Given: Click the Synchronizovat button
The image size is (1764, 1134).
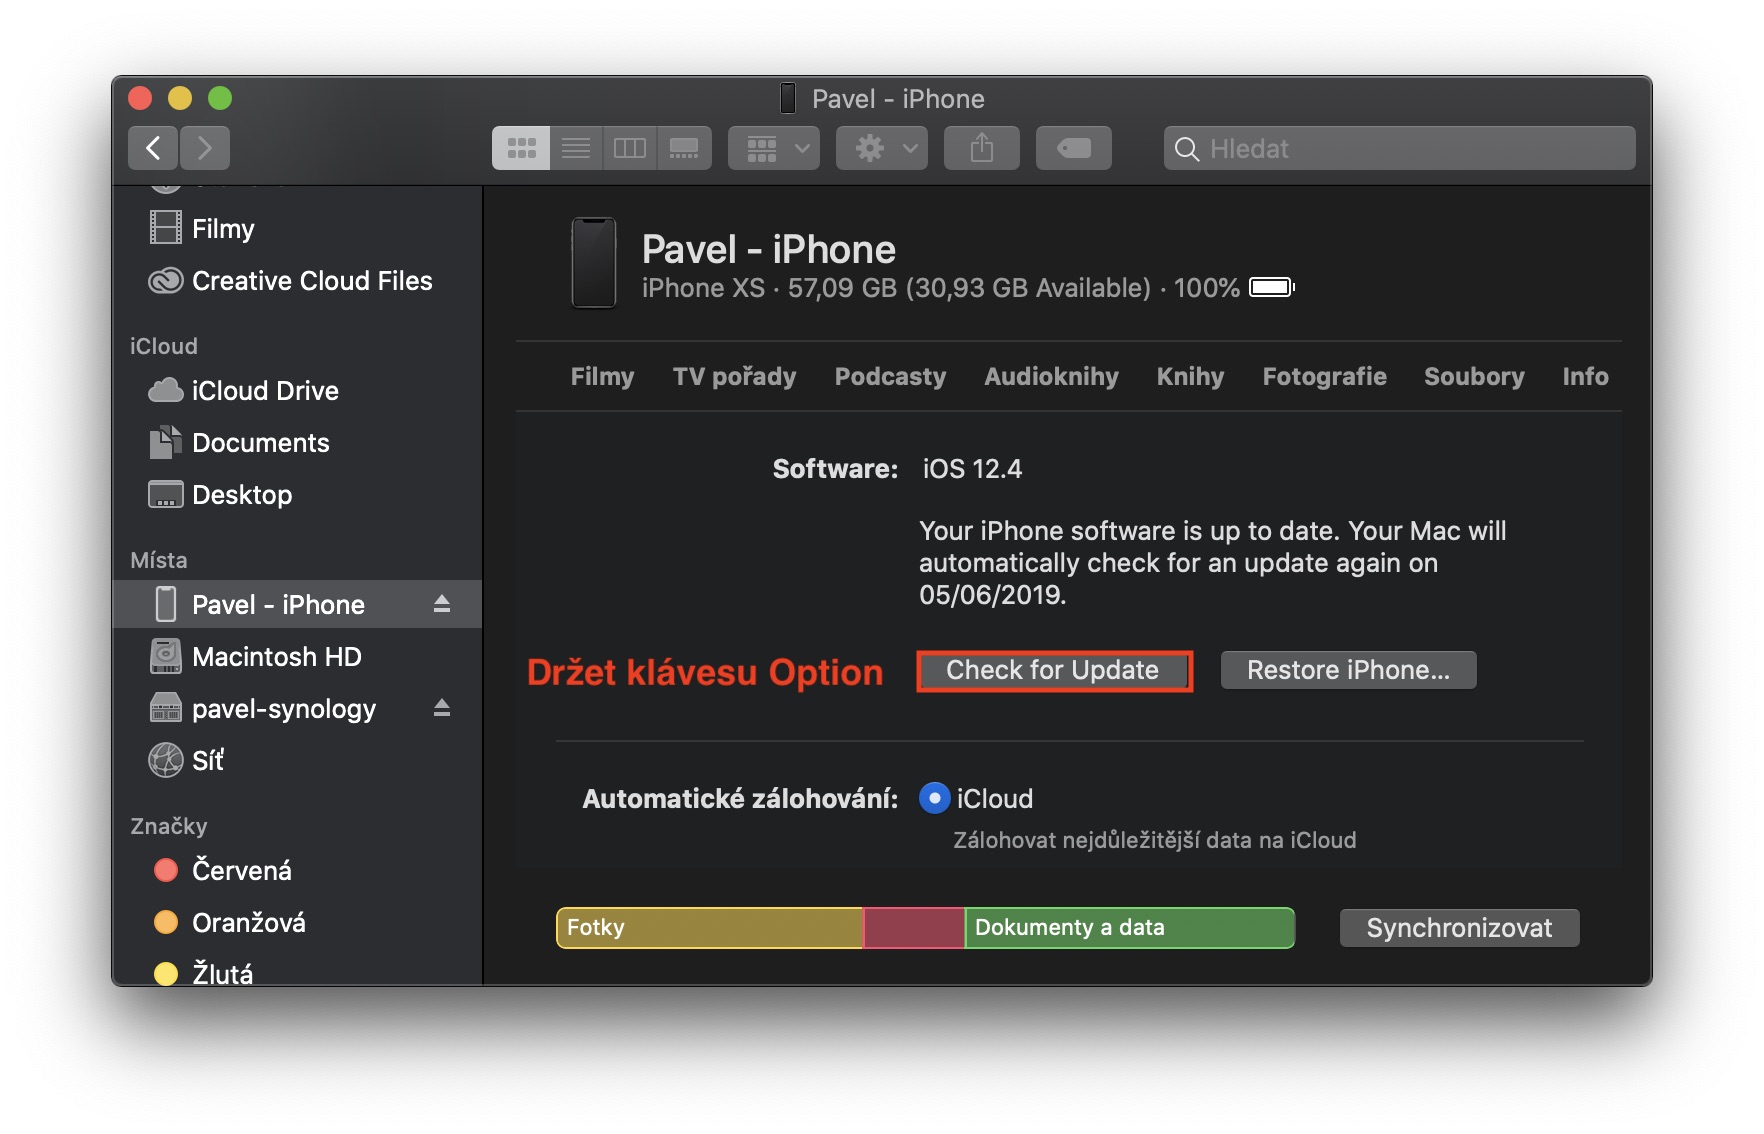Looking at the screenshot, I should coord(1460,928).
